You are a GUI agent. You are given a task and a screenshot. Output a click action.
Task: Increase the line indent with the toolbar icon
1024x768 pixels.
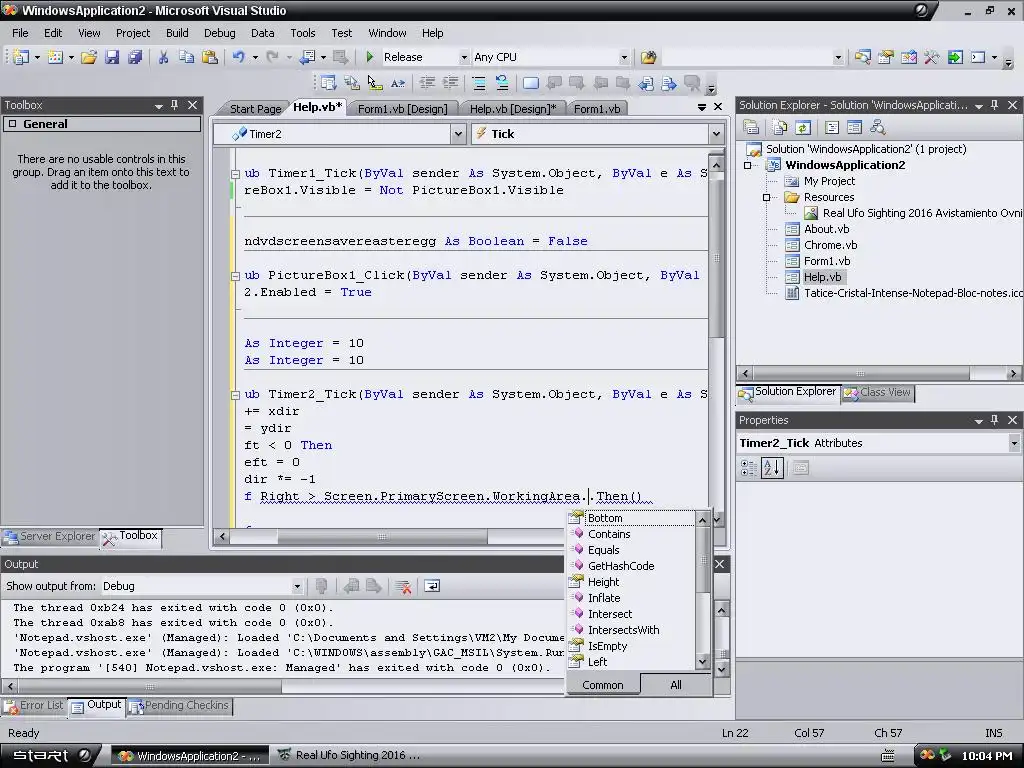450,83
